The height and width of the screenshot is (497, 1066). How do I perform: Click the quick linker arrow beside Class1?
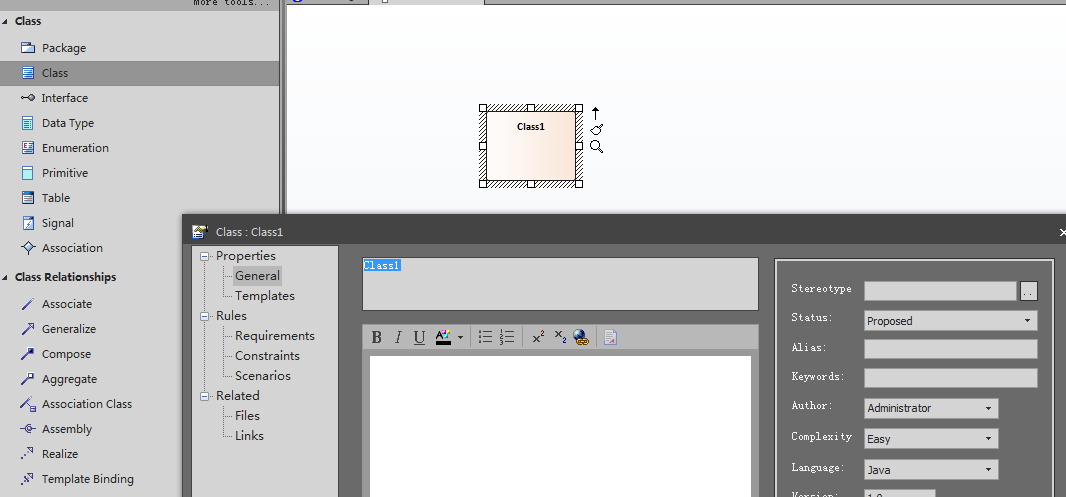(x=596, y=113)
